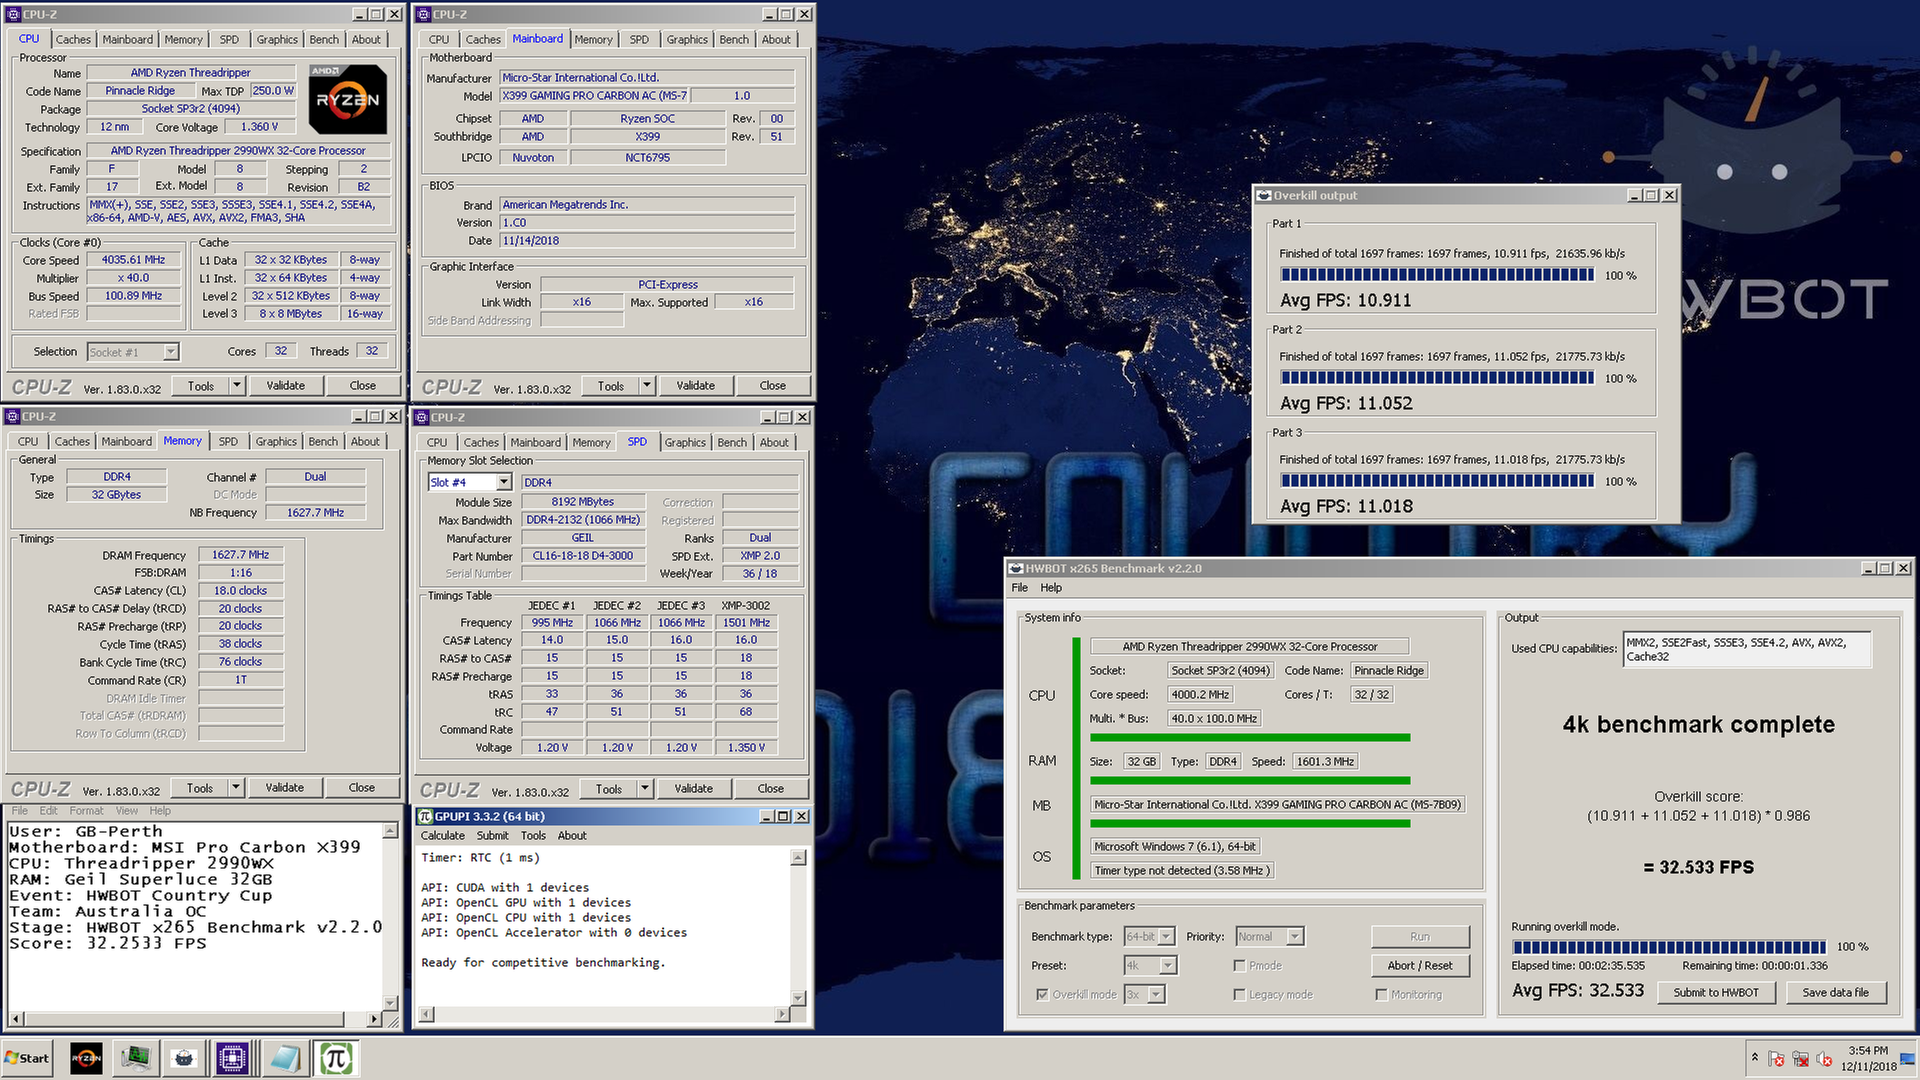Click the Abort / Reset button

coord(1419,965)
